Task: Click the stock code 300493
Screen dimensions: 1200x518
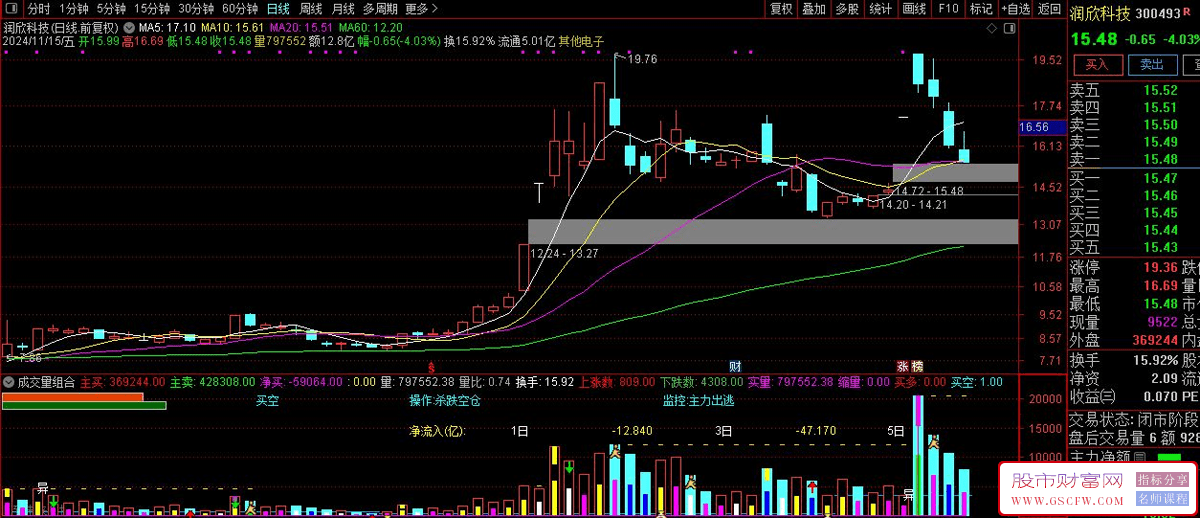Action: coord(1160,13)
